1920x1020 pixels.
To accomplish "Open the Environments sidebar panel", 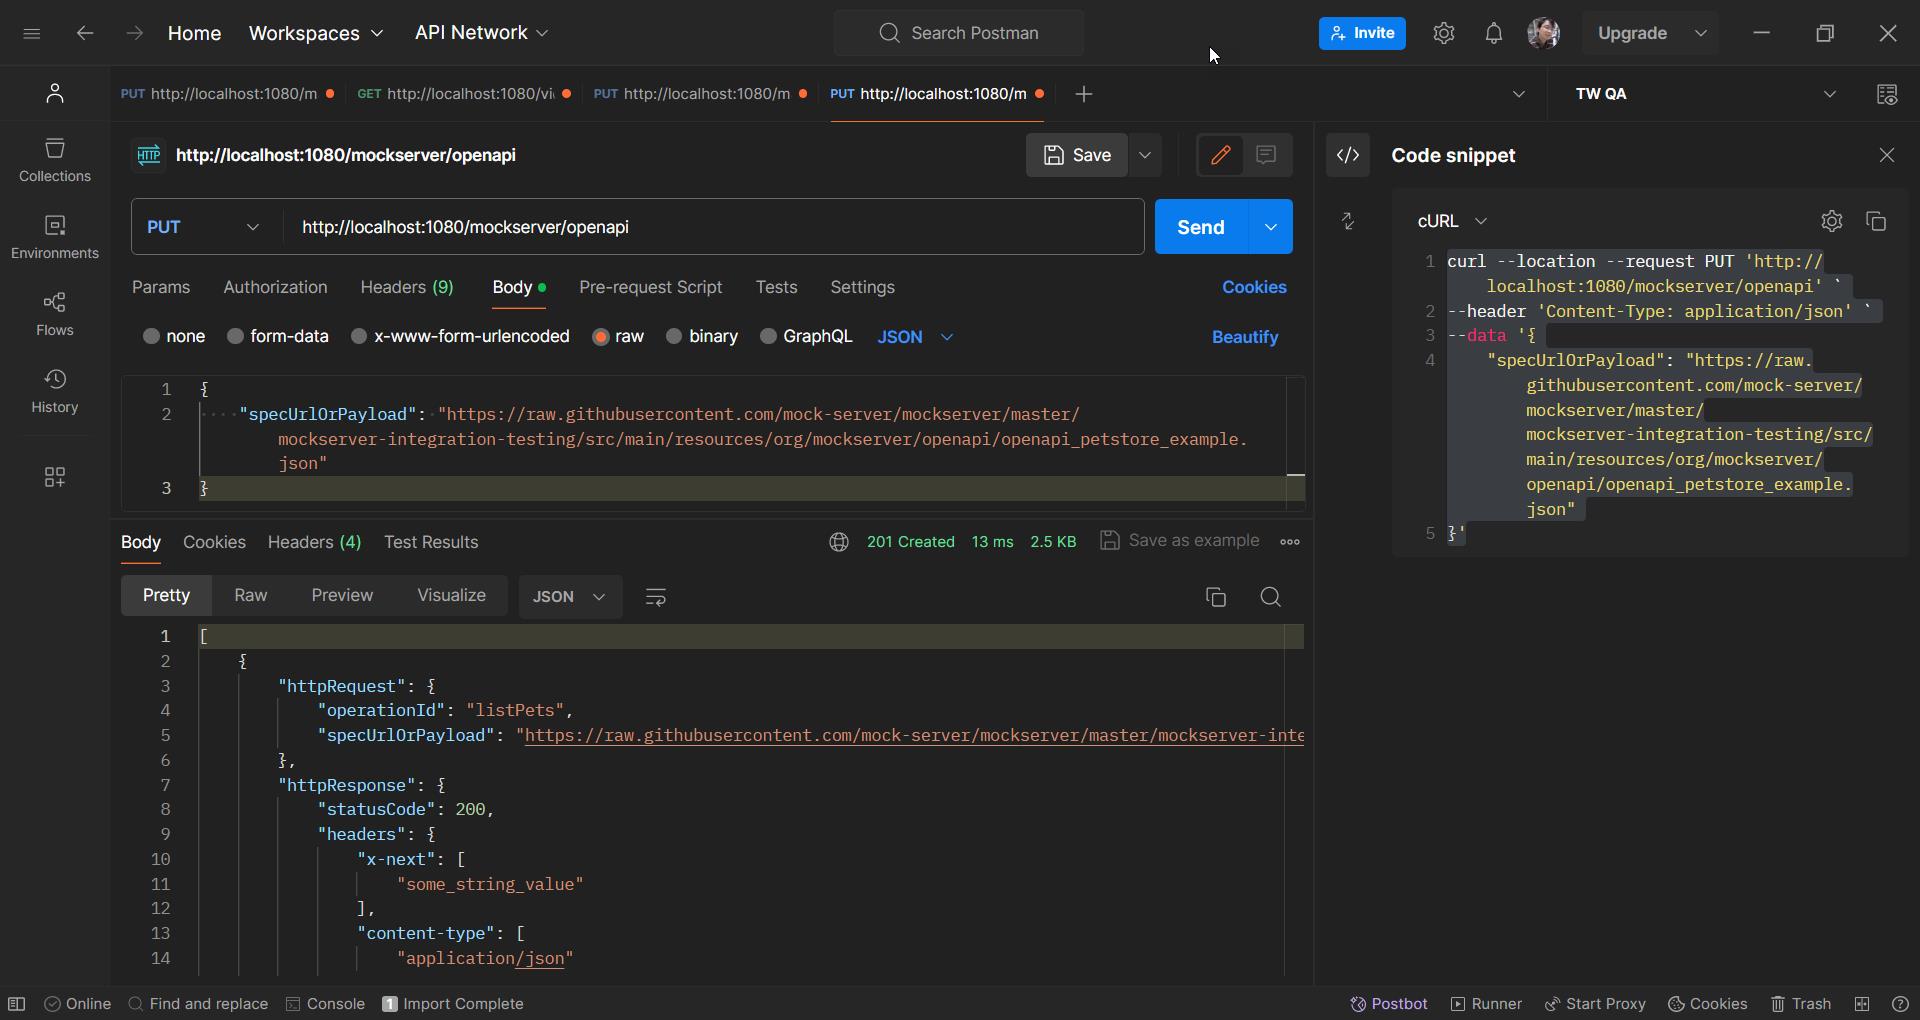I will (55, 237).
